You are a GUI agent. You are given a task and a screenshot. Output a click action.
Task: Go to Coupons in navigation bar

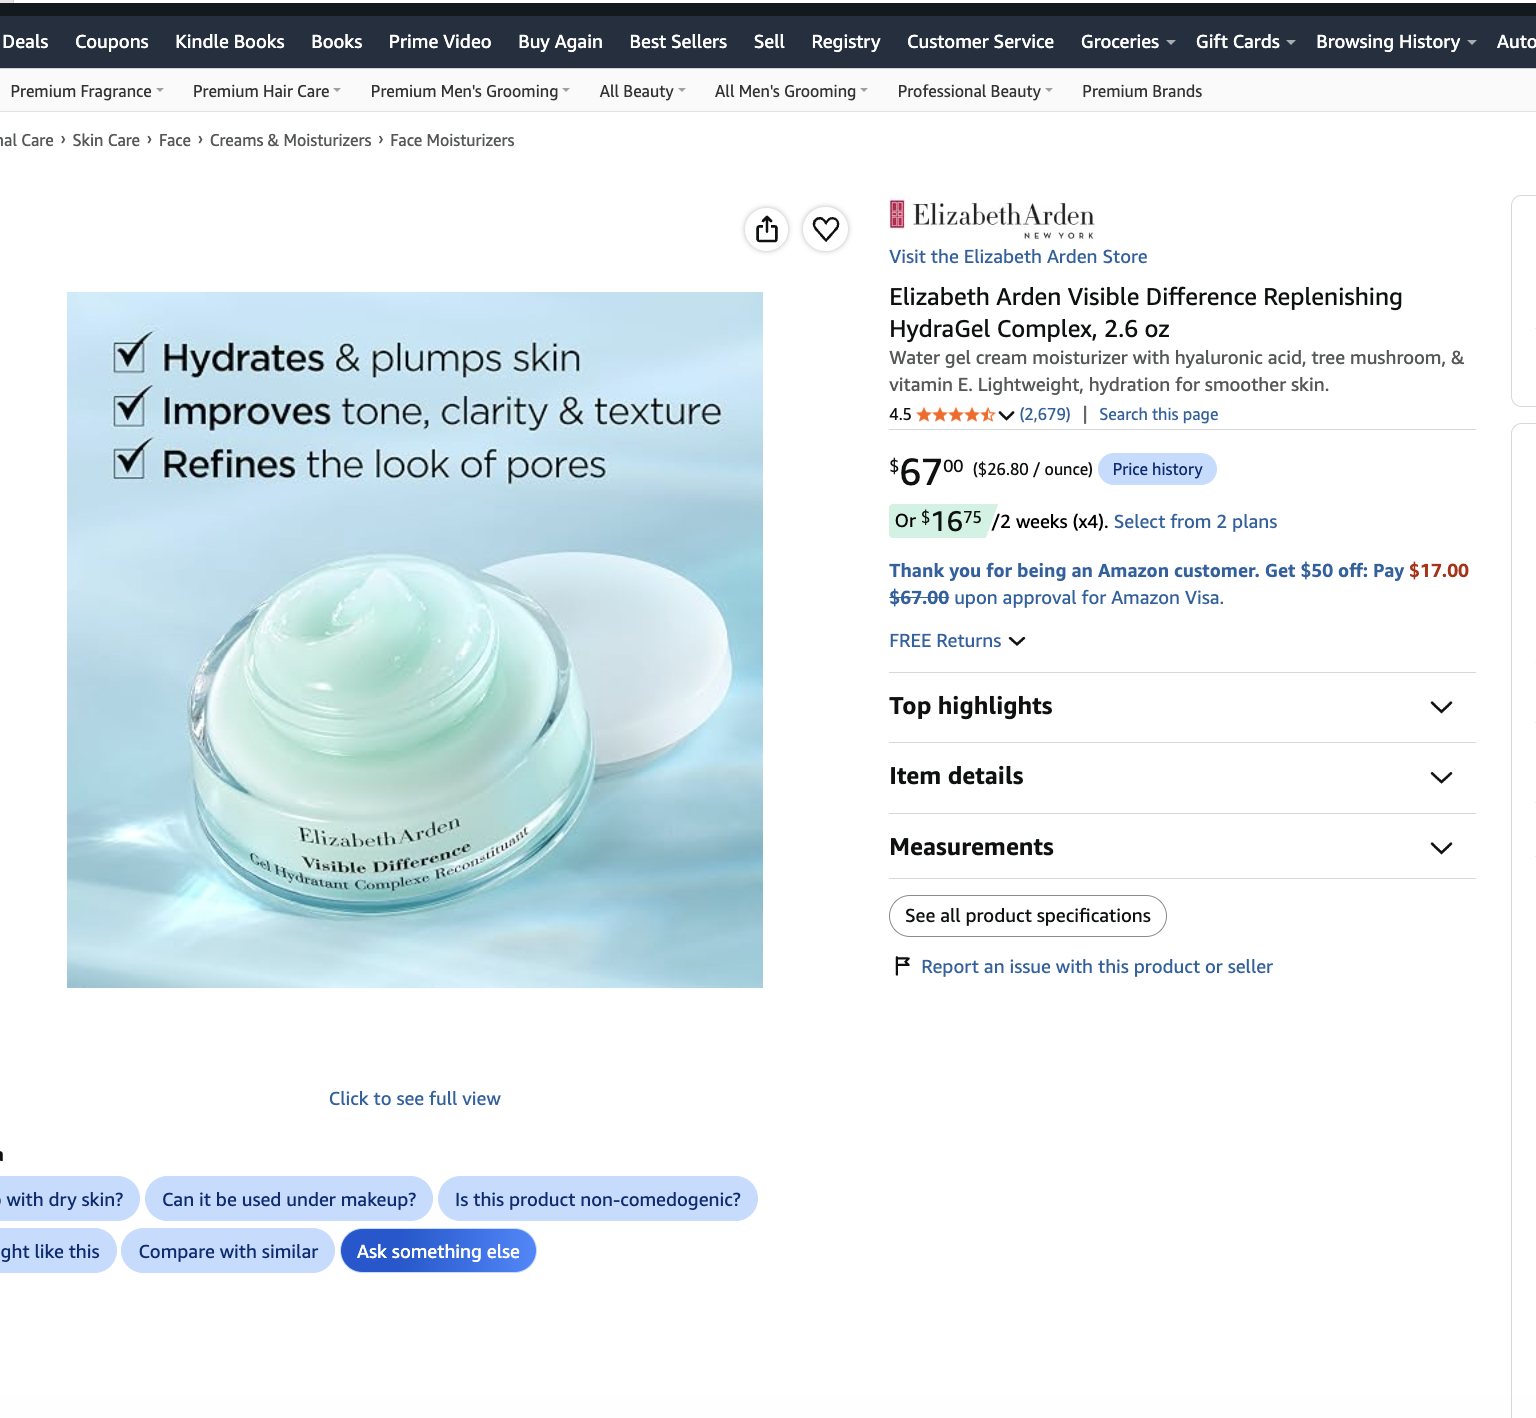[112, 42]
